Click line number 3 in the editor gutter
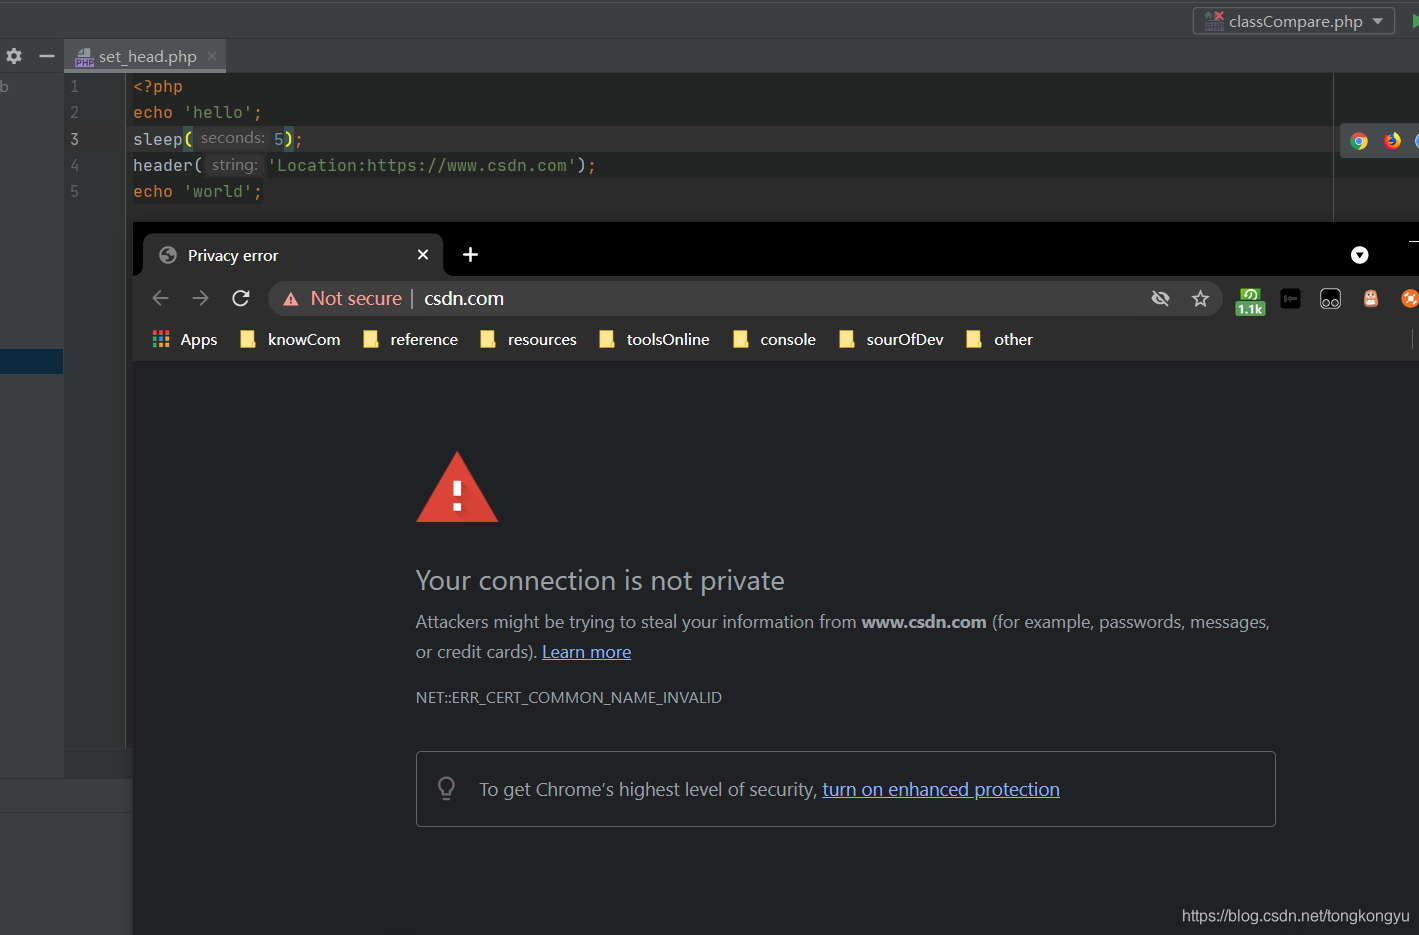The width and height of the screenshot is (1419, 935). pos(74,139)
